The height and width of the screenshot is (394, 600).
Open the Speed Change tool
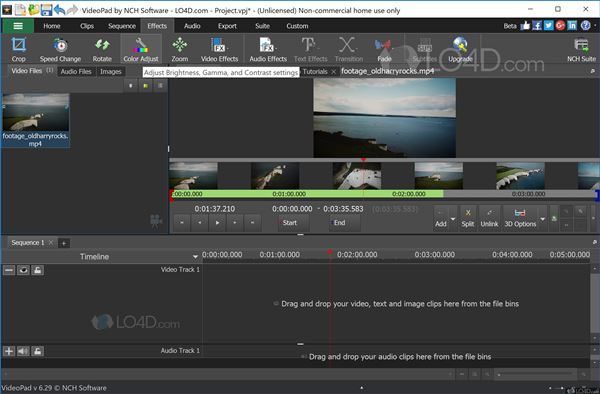click(x=60, y=49)
